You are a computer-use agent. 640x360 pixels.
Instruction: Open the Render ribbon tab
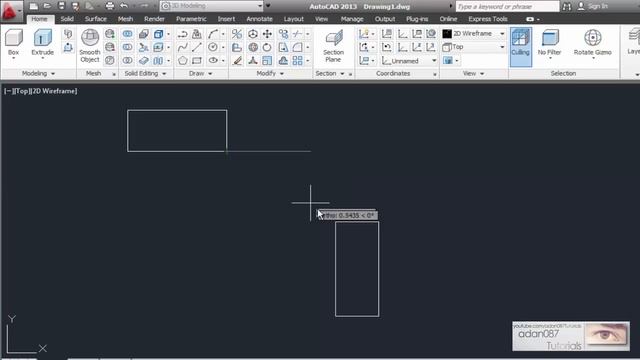[154, 19]
